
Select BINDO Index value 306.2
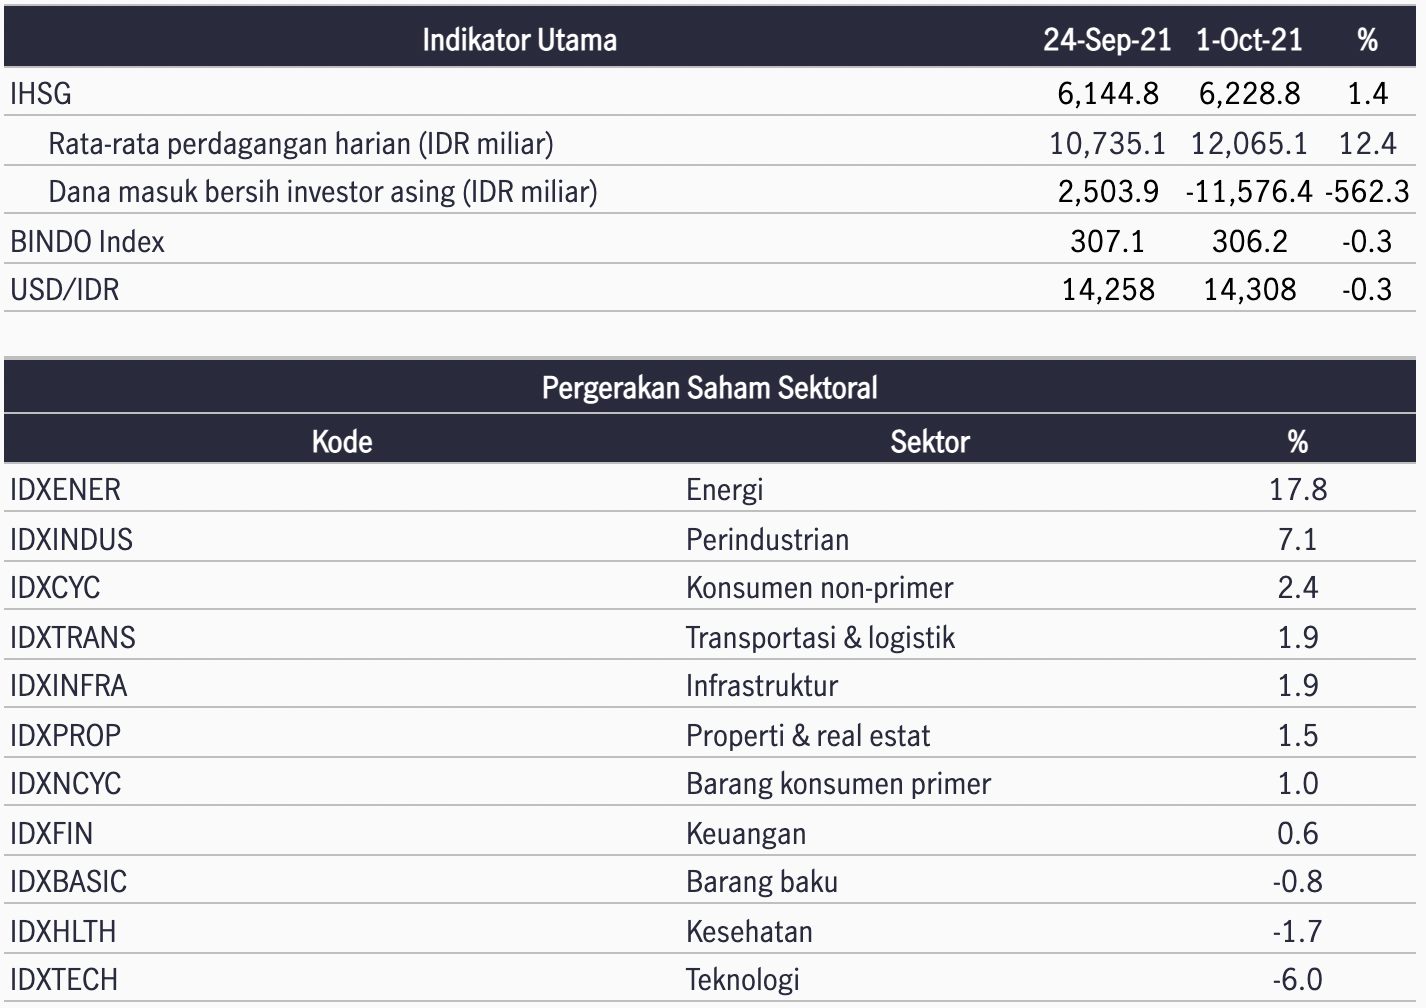click(1249, 242)
